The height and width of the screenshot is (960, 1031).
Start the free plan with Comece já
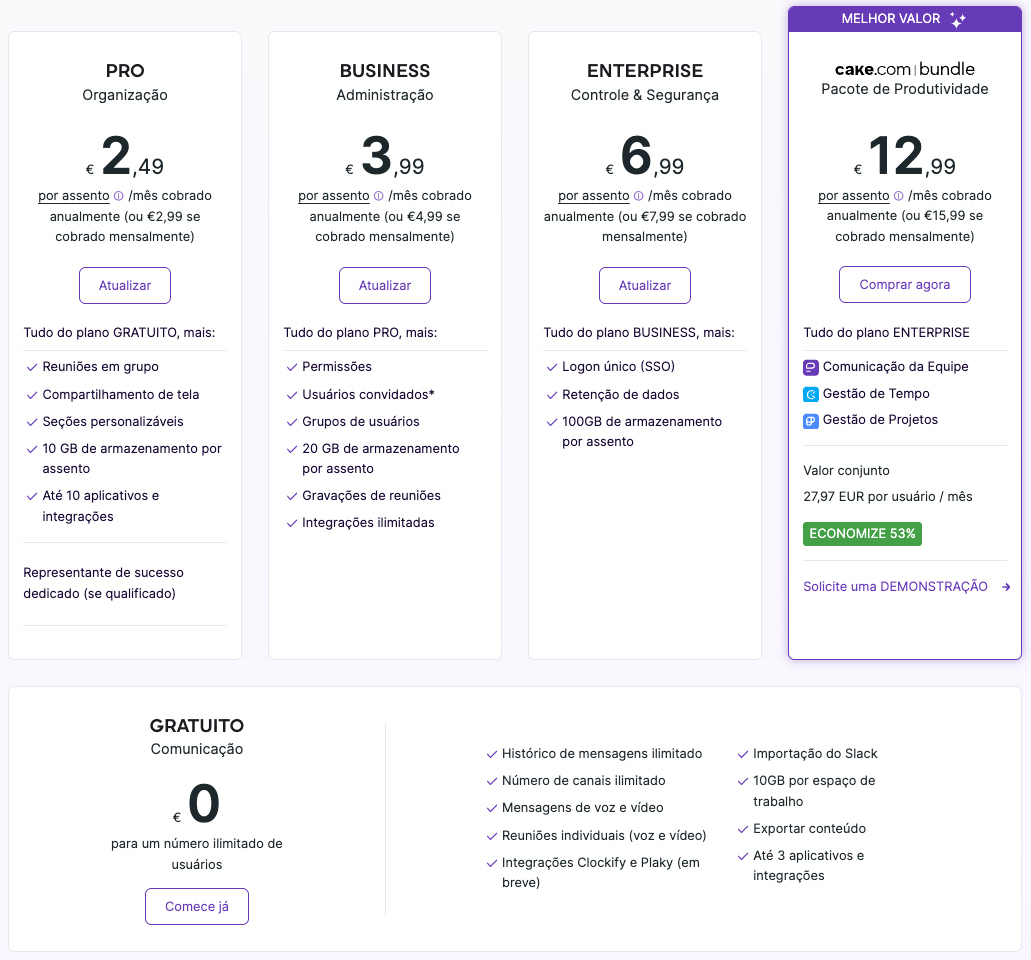coord(197,906)
